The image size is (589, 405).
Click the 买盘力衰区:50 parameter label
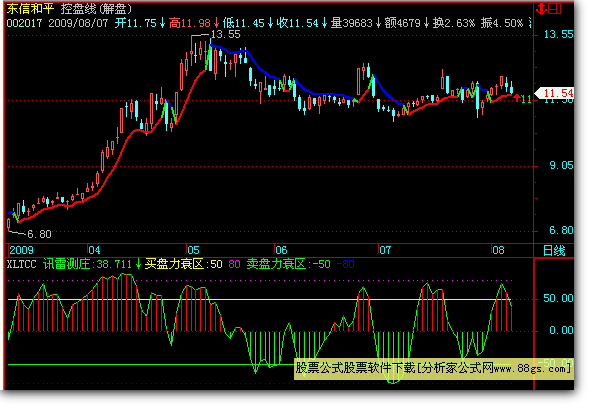point(184,264)
